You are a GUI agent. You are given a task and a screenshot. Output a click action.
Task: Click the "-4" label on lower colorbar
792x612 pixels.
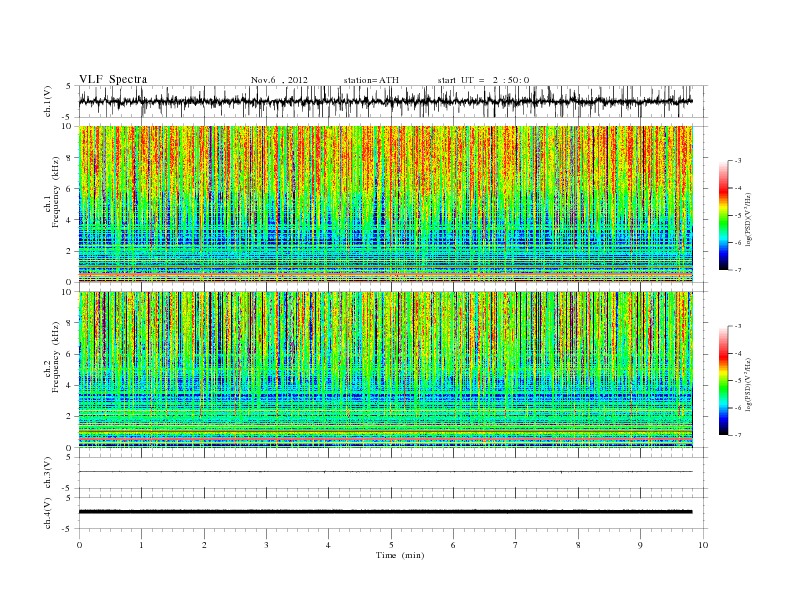[738, 353]
